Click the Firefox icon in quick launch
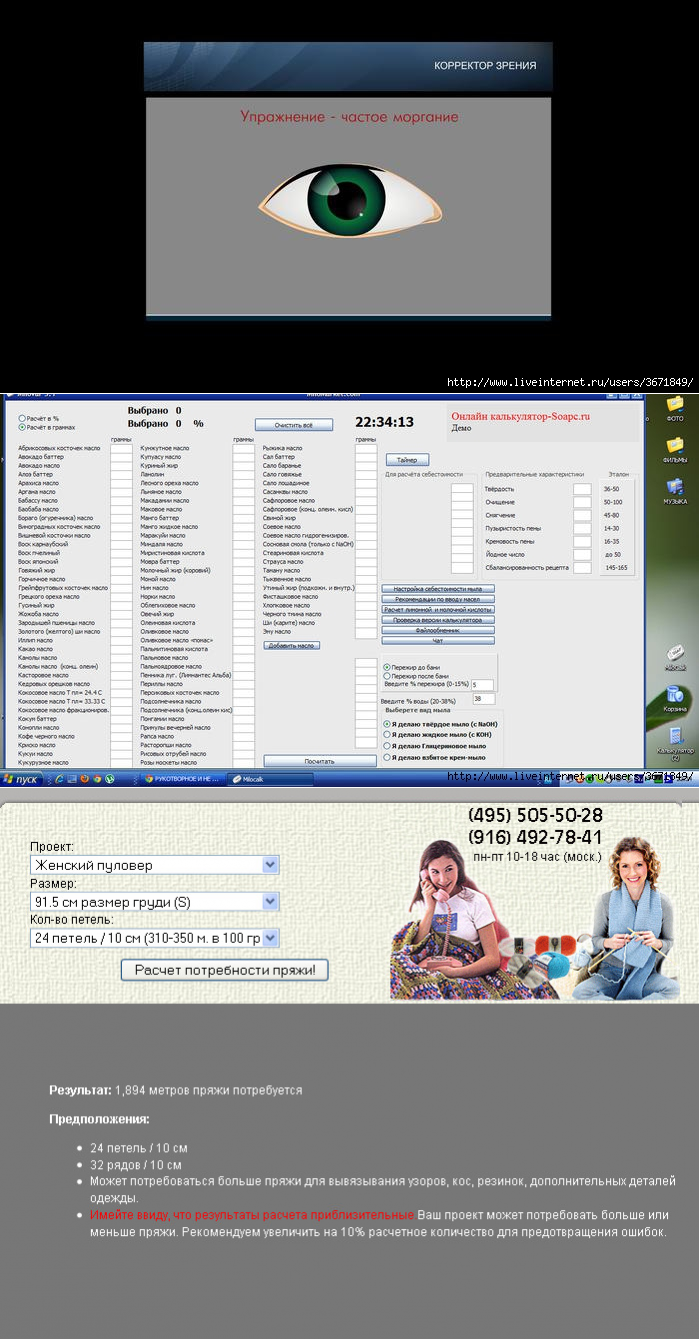 tap(84, 778)
